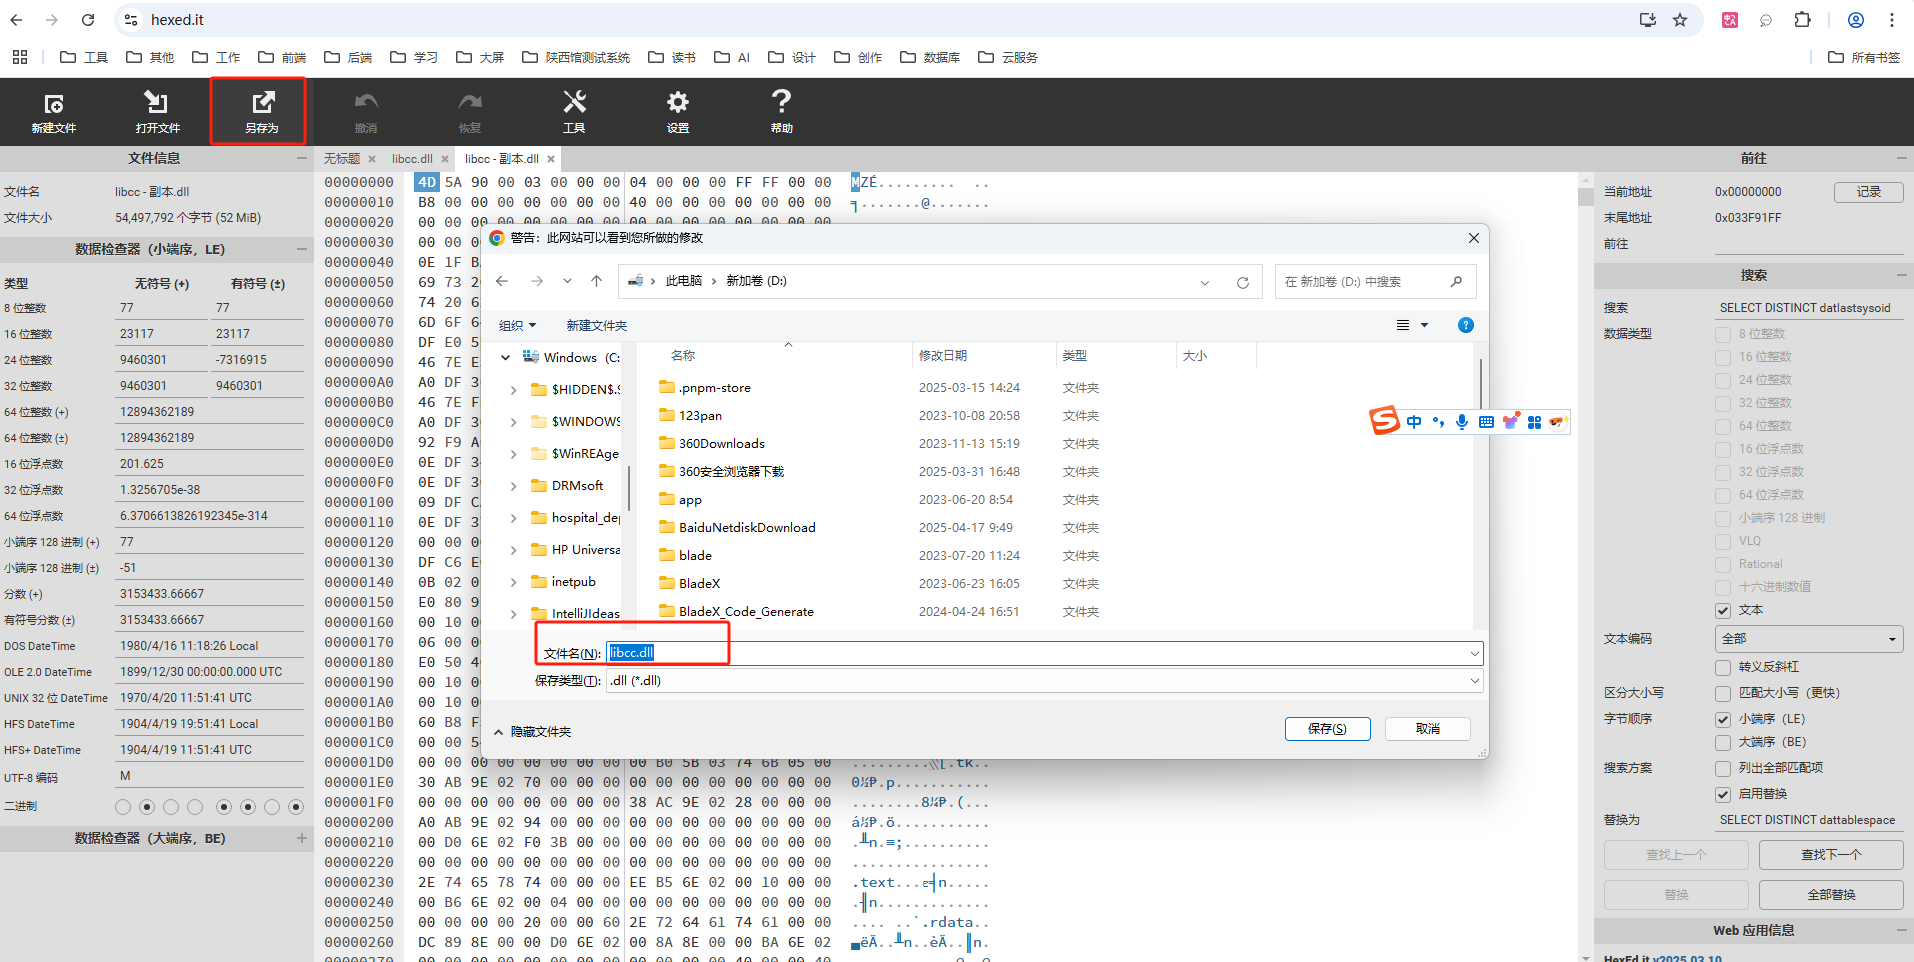Open HexEd.it 设置 settings icon
The image size is (1914, 962).
point(678,111)
